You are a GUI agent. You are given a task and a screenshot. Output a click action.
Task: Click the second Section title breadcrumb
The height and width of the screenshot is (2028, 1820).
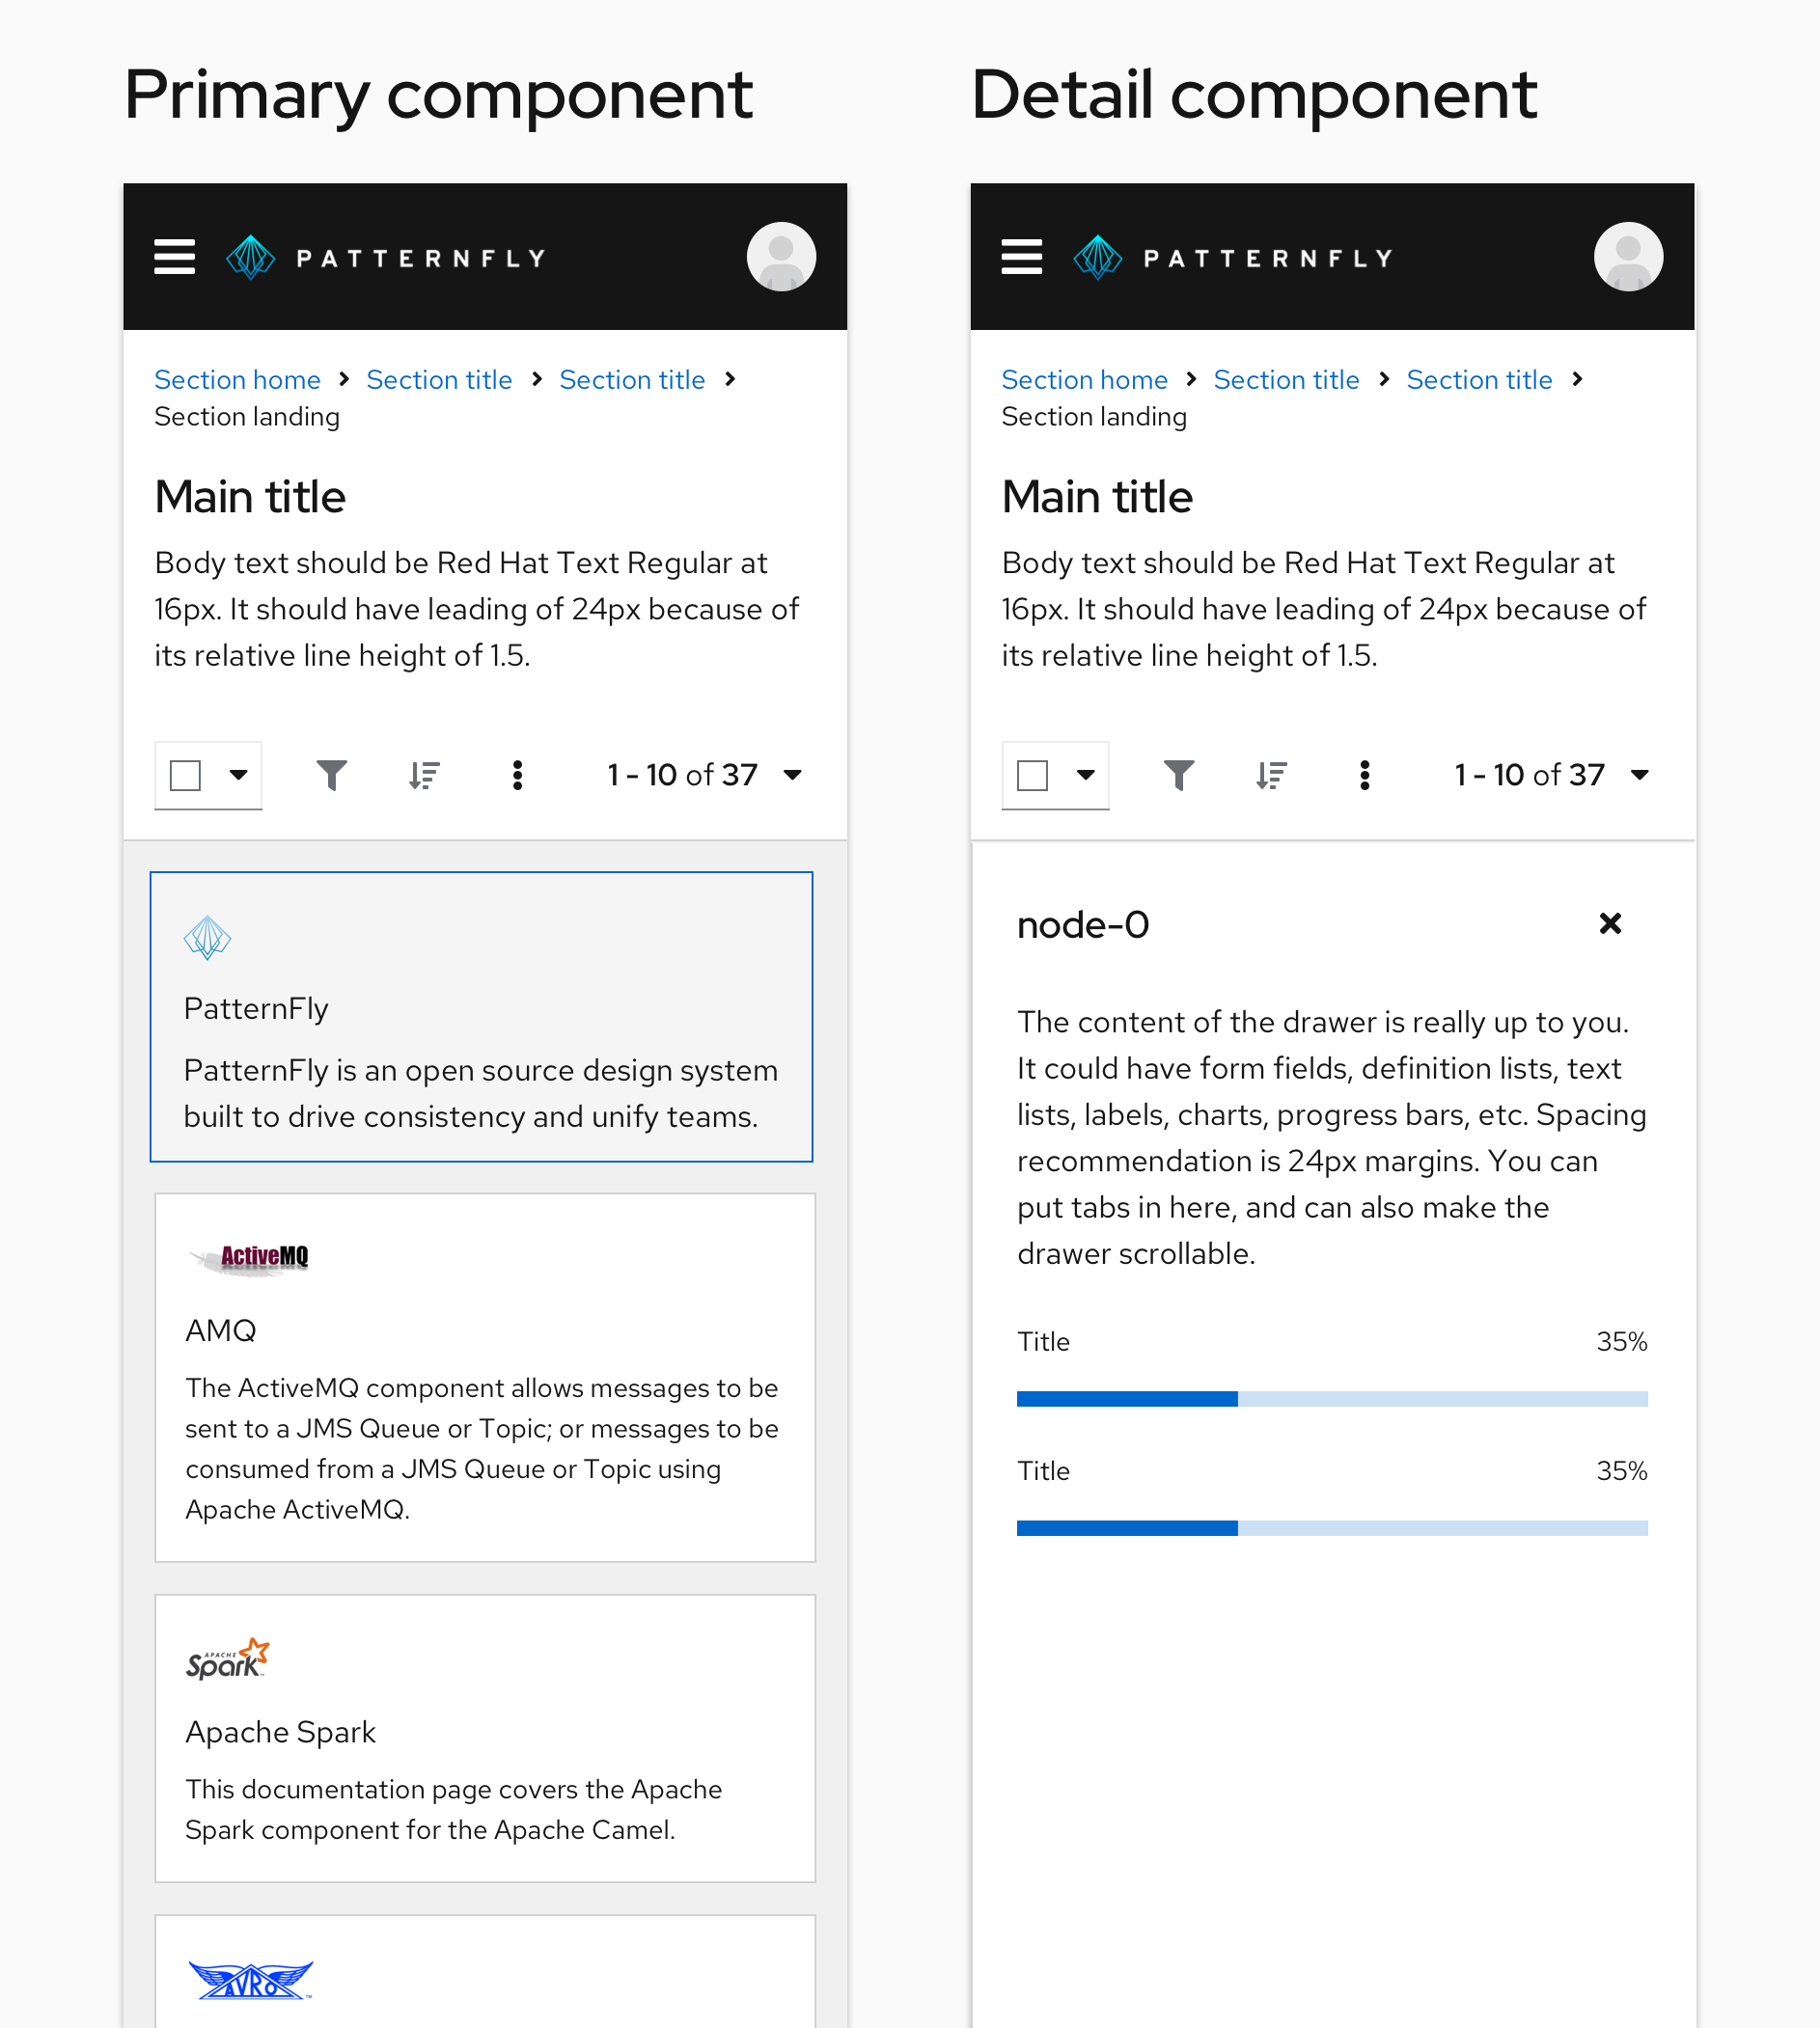click(x=632, y=380)
